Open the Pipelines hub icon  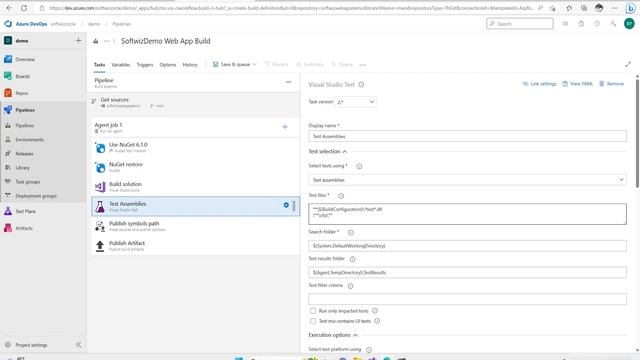[8, 110]
